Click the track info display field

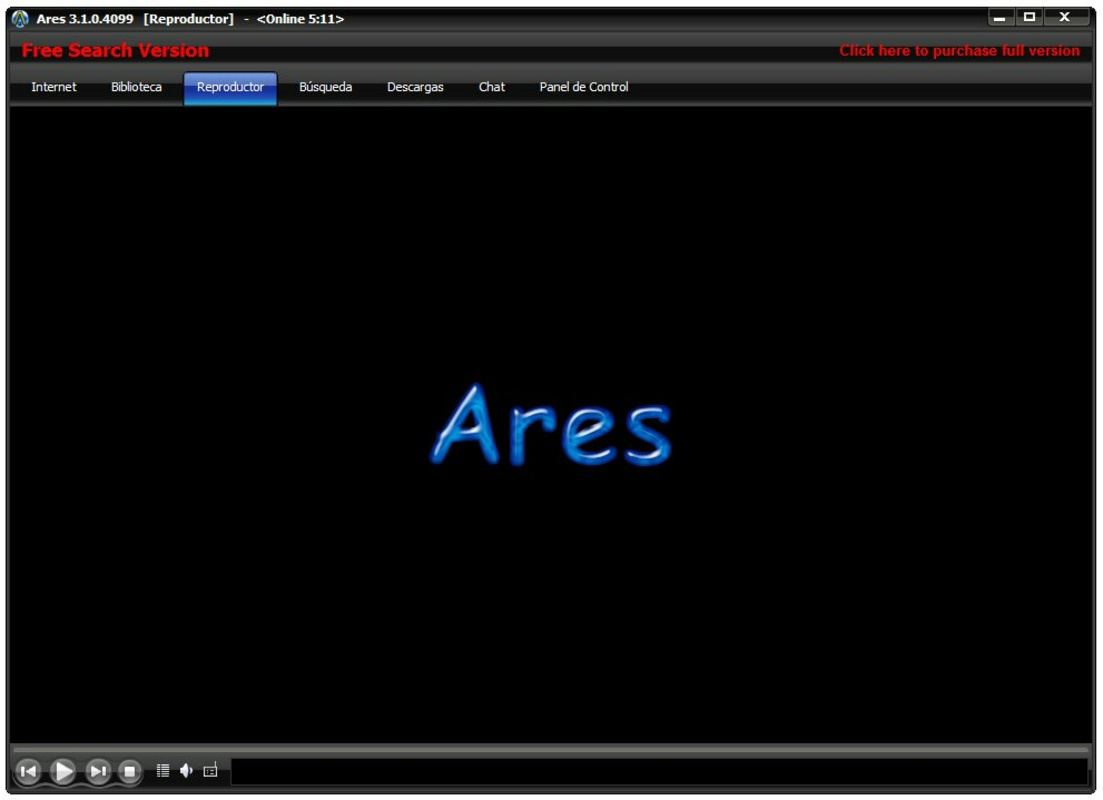coord(659,771)
